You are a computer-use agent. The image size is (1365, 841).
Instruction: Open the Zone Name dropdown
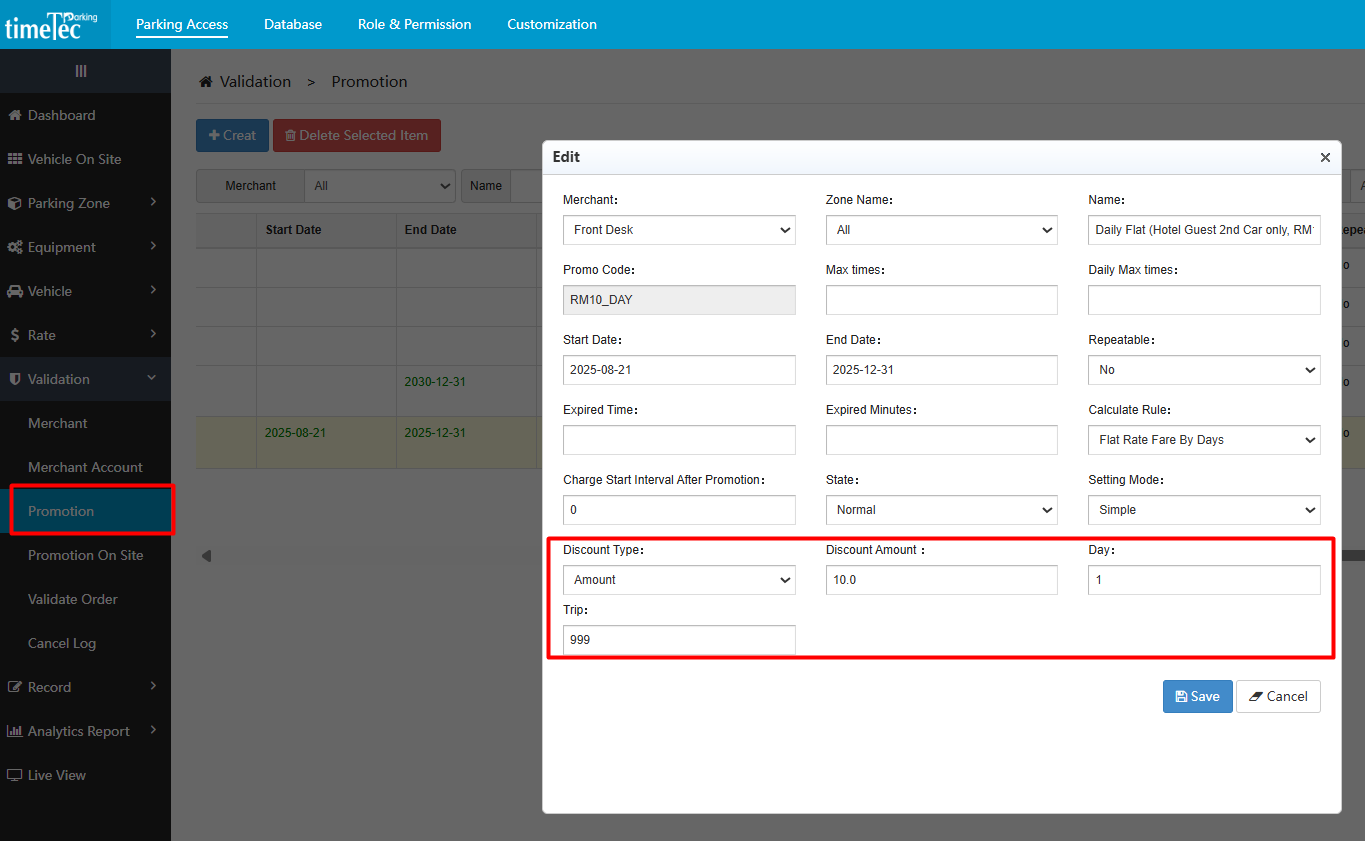(941, 230)
